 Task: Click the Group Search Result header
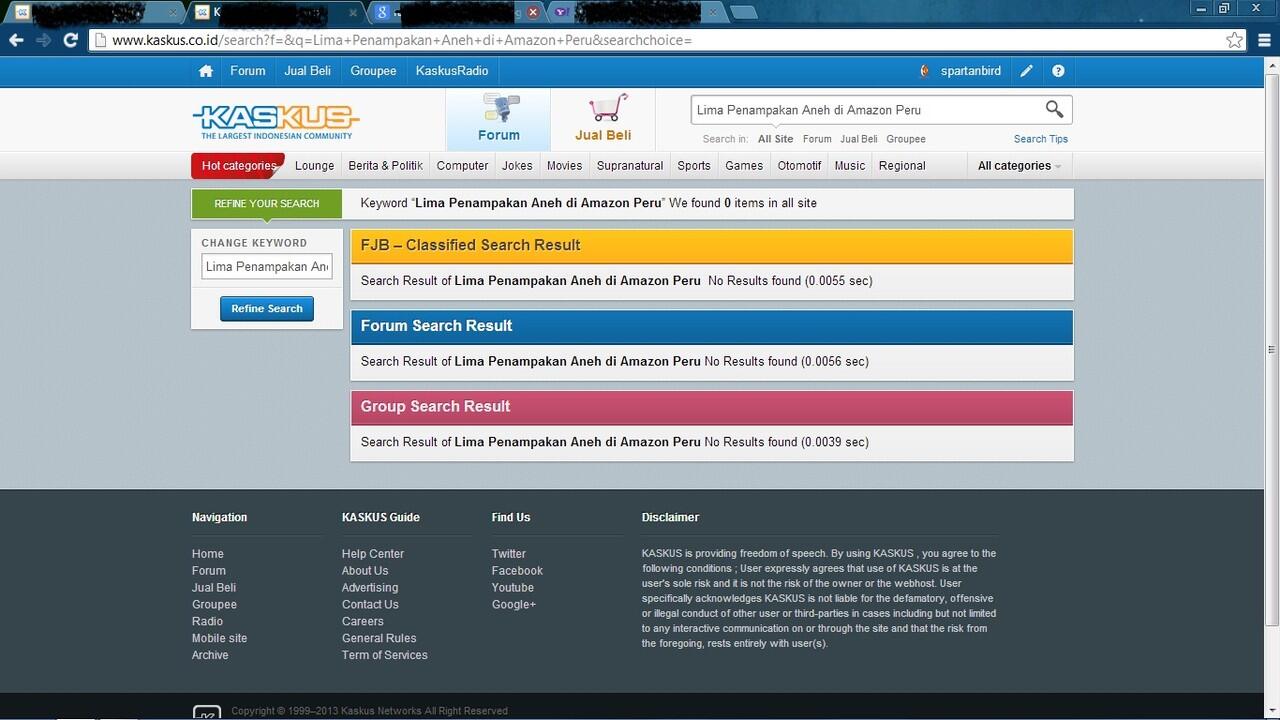711,407
